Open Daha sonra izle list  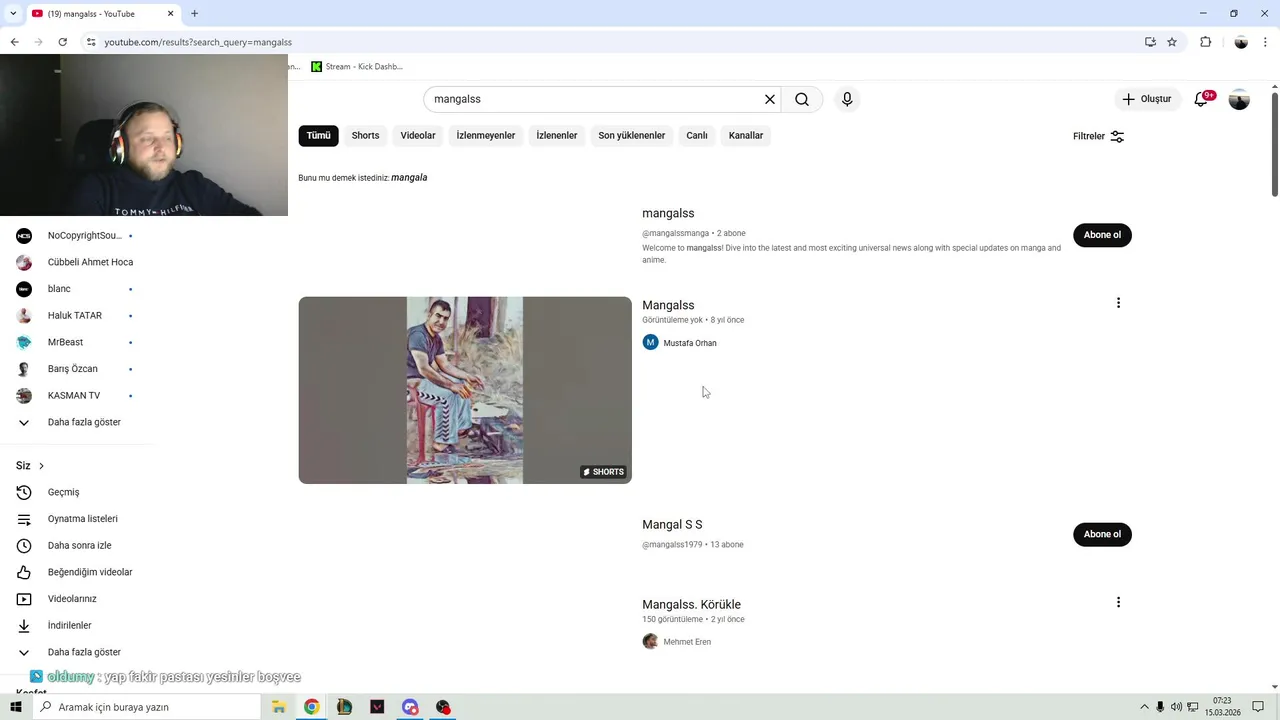coord(78,546)
